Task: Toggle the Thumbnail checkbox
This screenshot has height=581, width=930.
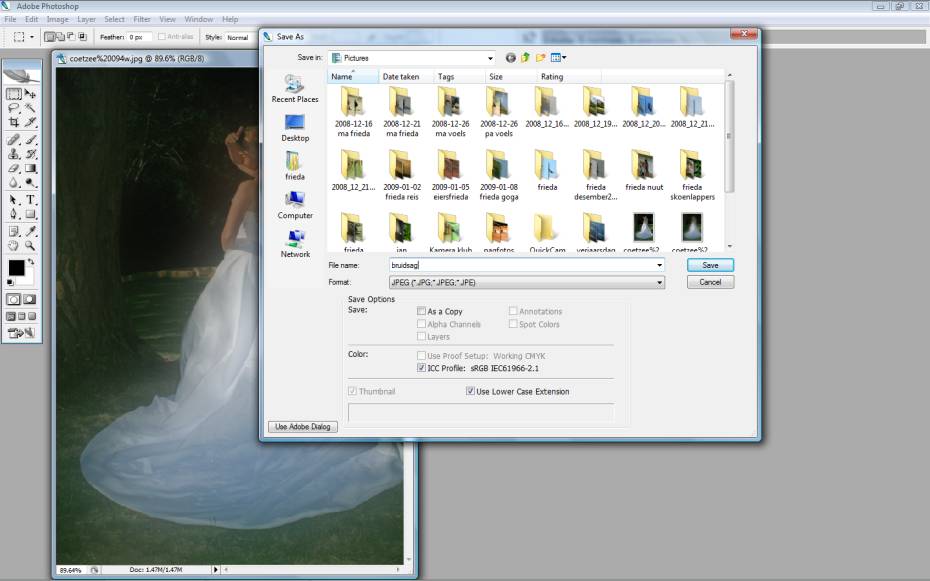Action: tap(352, 391)
